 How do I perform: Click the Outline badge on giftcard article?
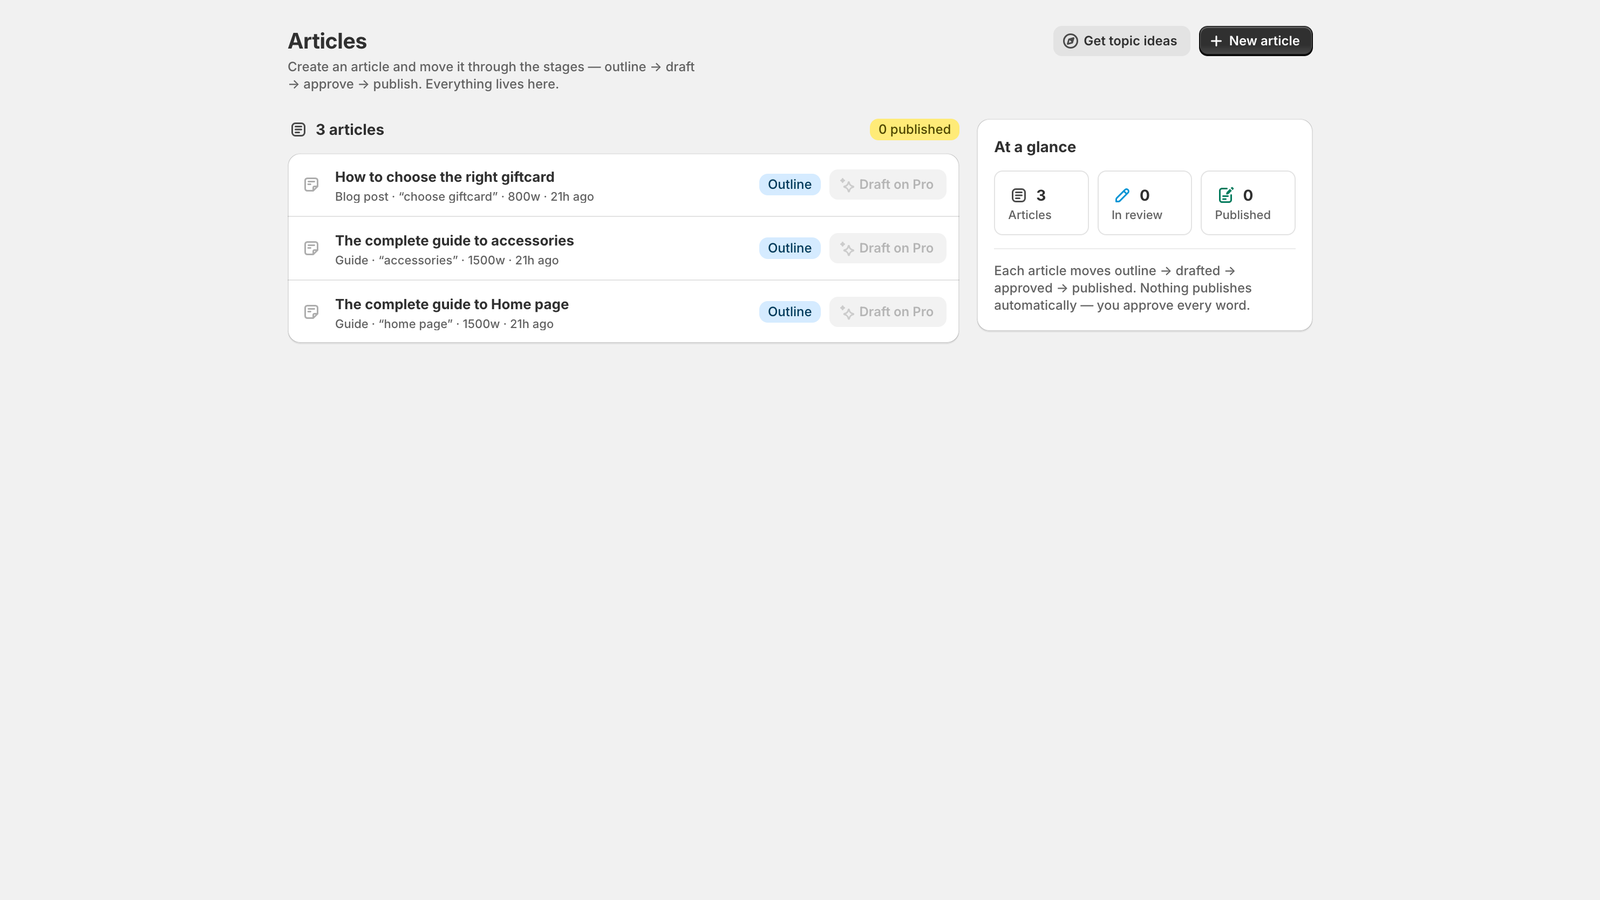789,185
